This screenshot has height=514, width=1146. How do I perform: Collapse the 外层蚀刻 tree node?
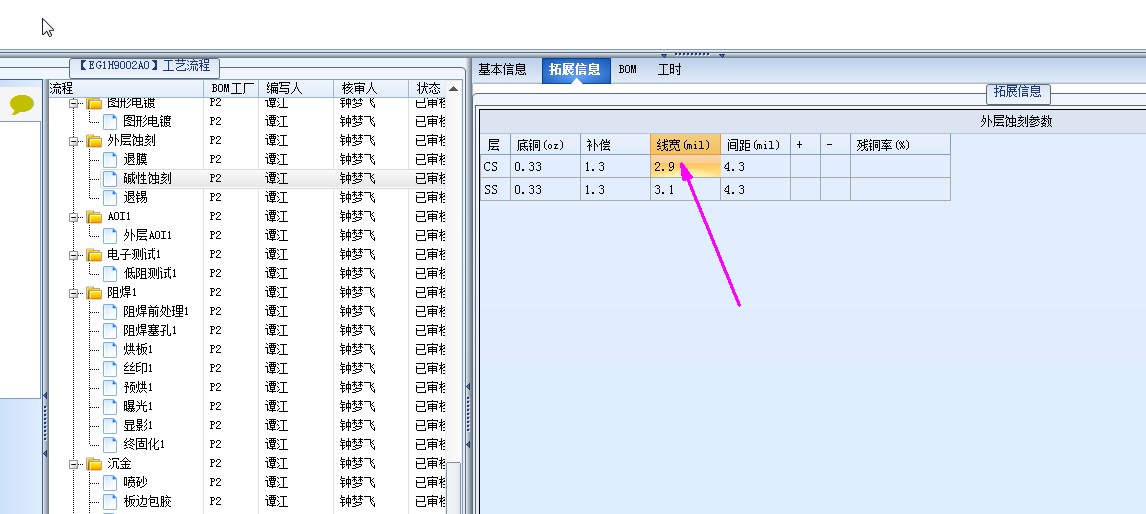click(x=74, y=141)
